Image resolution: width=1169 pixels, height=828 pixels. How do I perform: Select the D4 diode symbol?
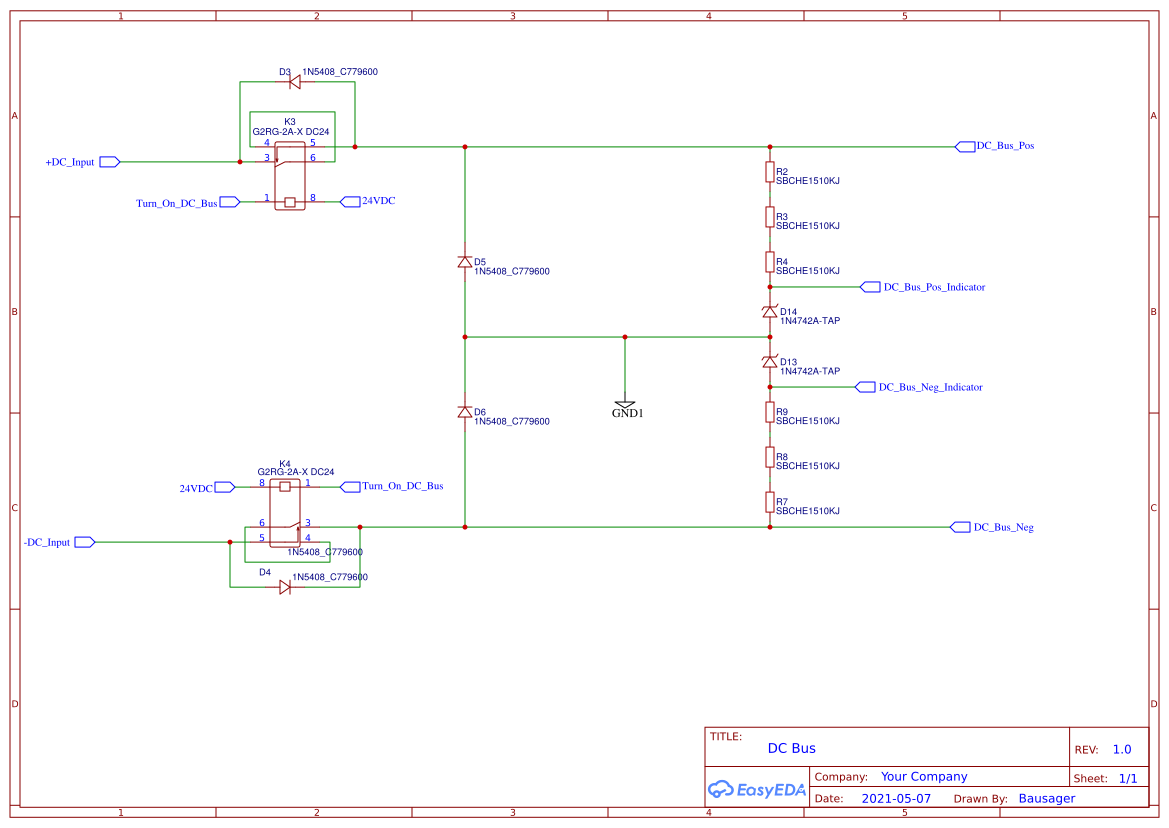(285, 587)
